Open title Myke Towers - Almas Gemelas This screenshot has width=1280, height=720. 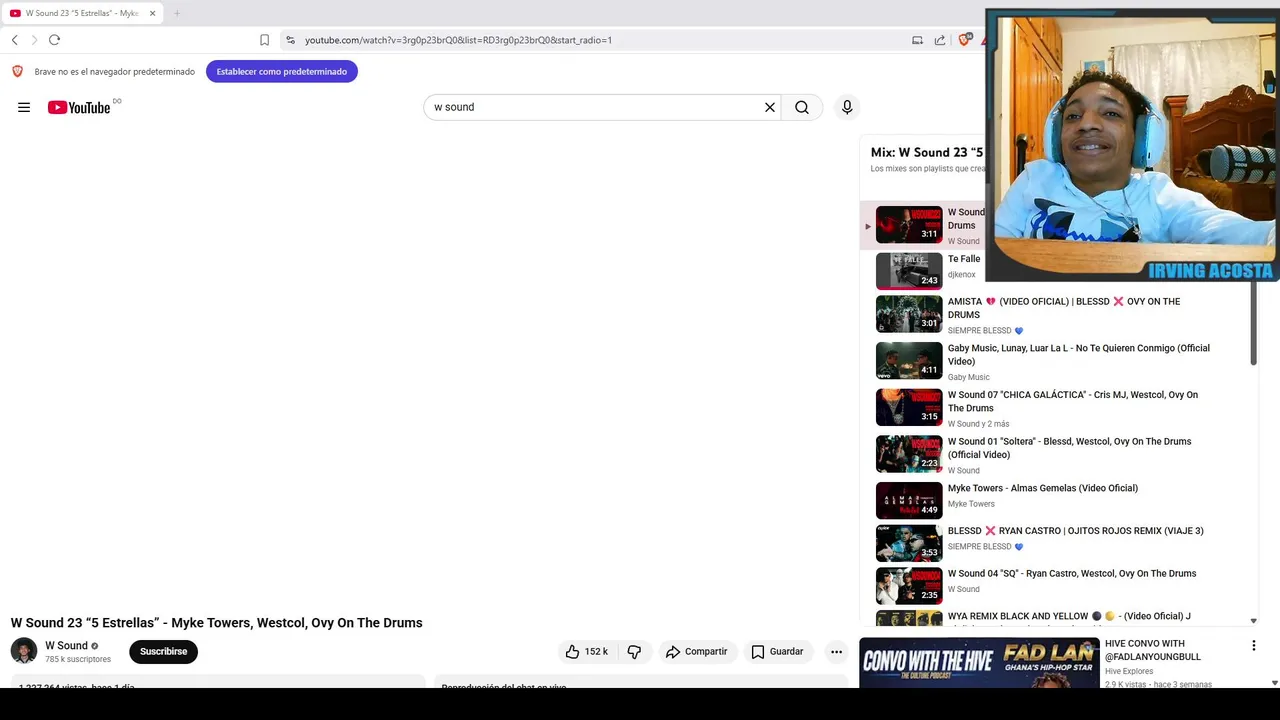pyautogui.click(x=1043, y=488)
